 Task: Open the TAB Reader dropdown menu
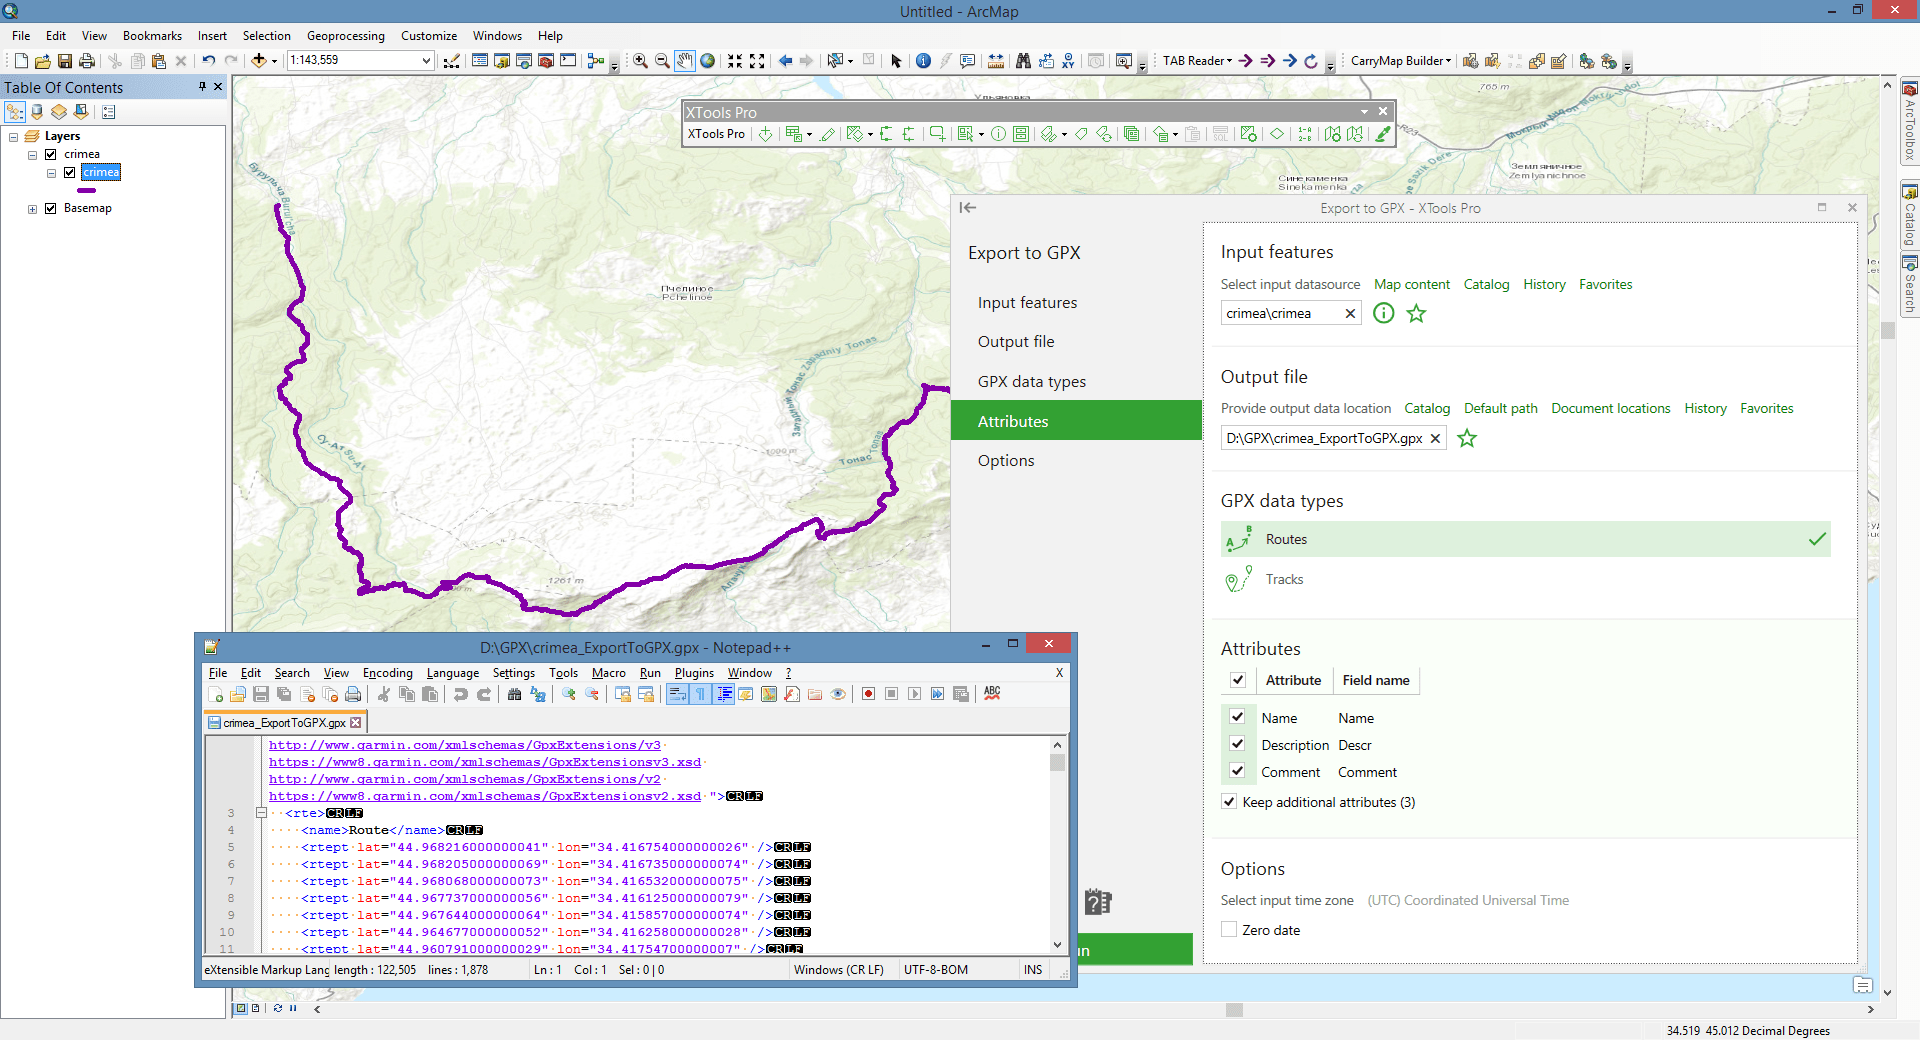coord(1198,61)
